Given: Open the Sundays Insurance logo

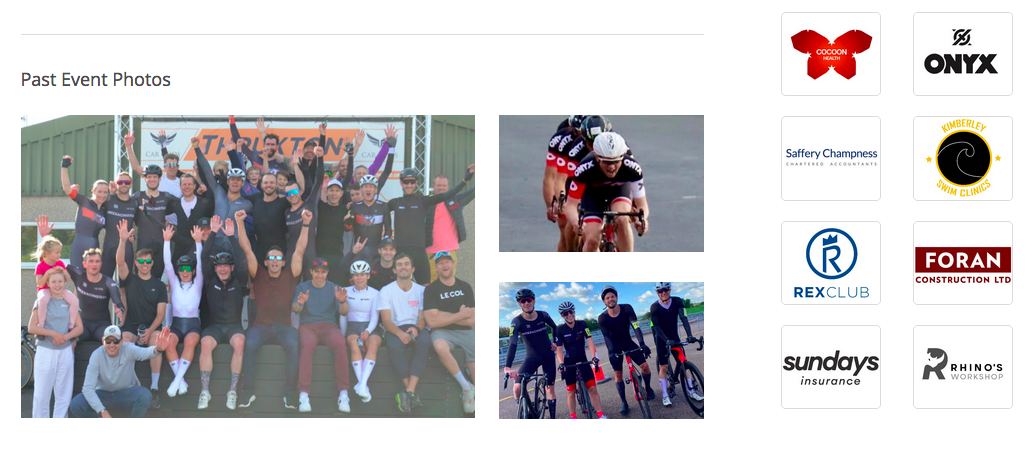Looking at the screenshot, I should (831, 367).
